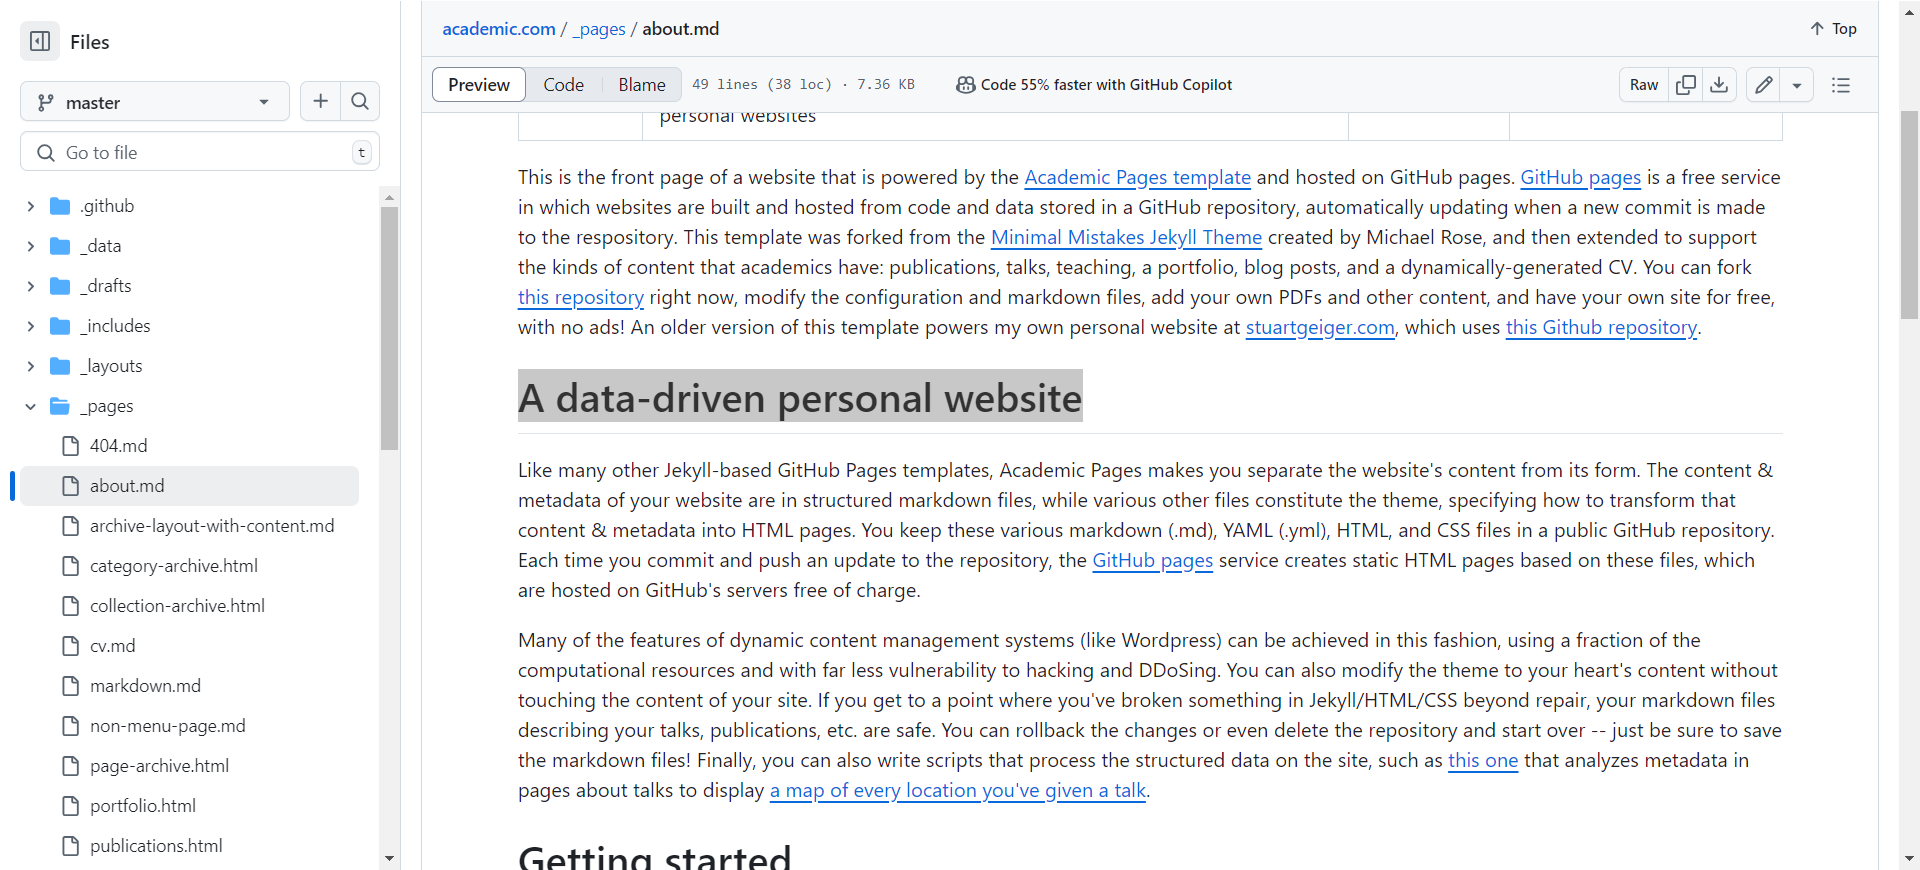Click the 'Code 55% faster with GitHub Copilot' text

(x=1106, y=85)
